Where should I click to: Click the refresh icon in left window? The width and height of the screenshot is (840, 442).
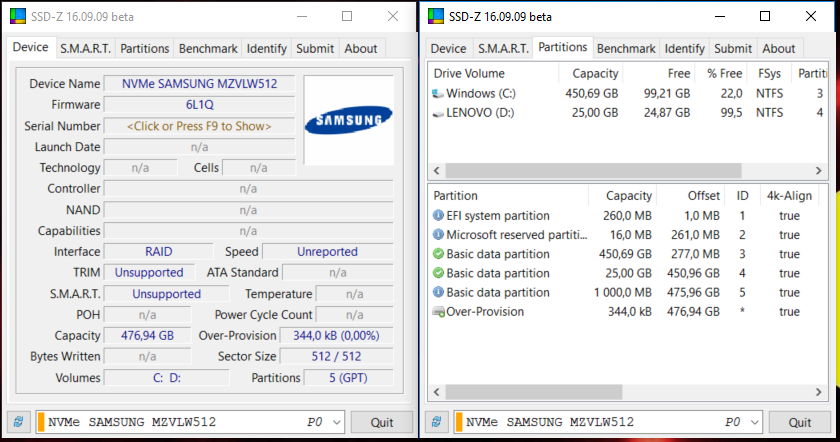(19, 422)
